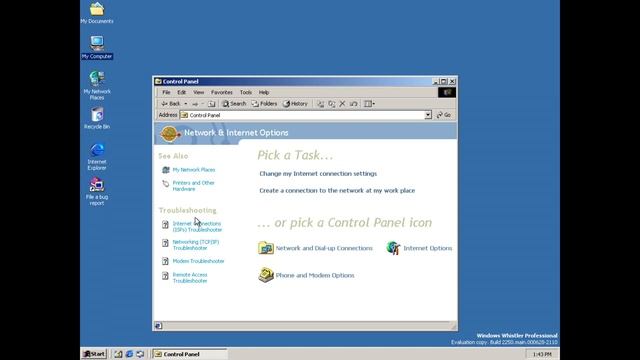640x360 pixels.
Task: Open the My Documents desktop icon
Action: tap(97, 13)
